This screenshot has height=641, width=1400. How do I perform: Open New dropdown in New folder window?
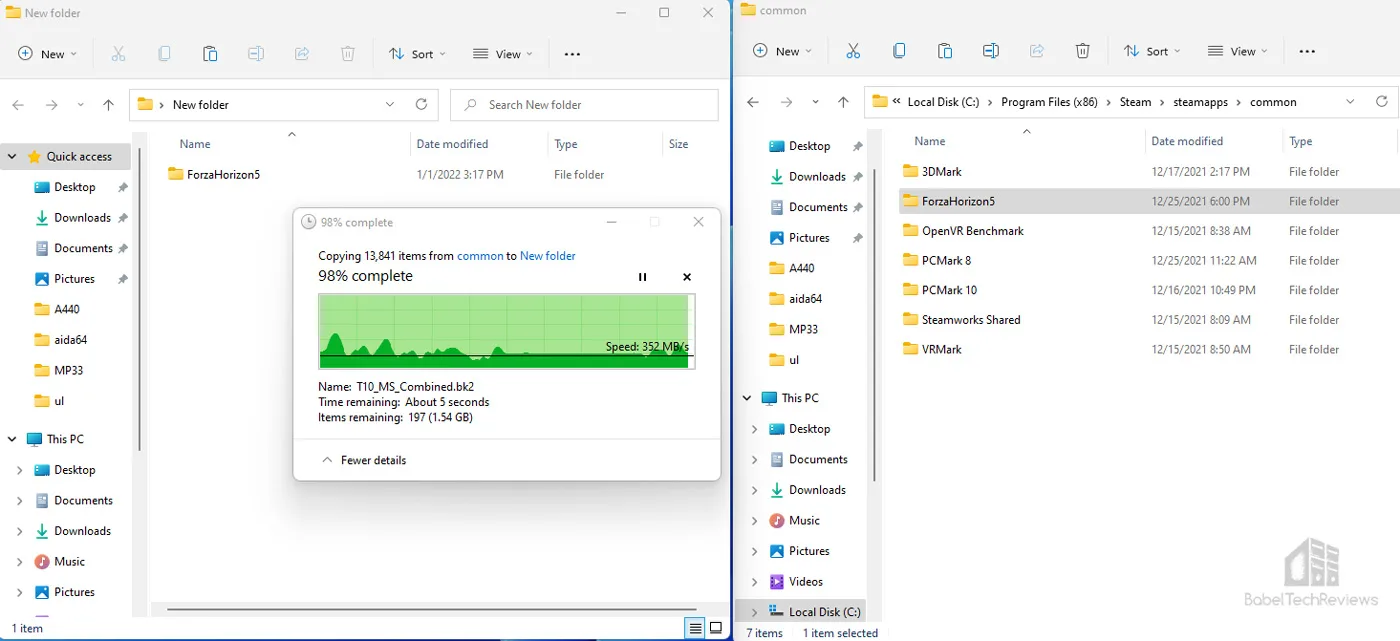pyautogui.click(x=47, y=54)
